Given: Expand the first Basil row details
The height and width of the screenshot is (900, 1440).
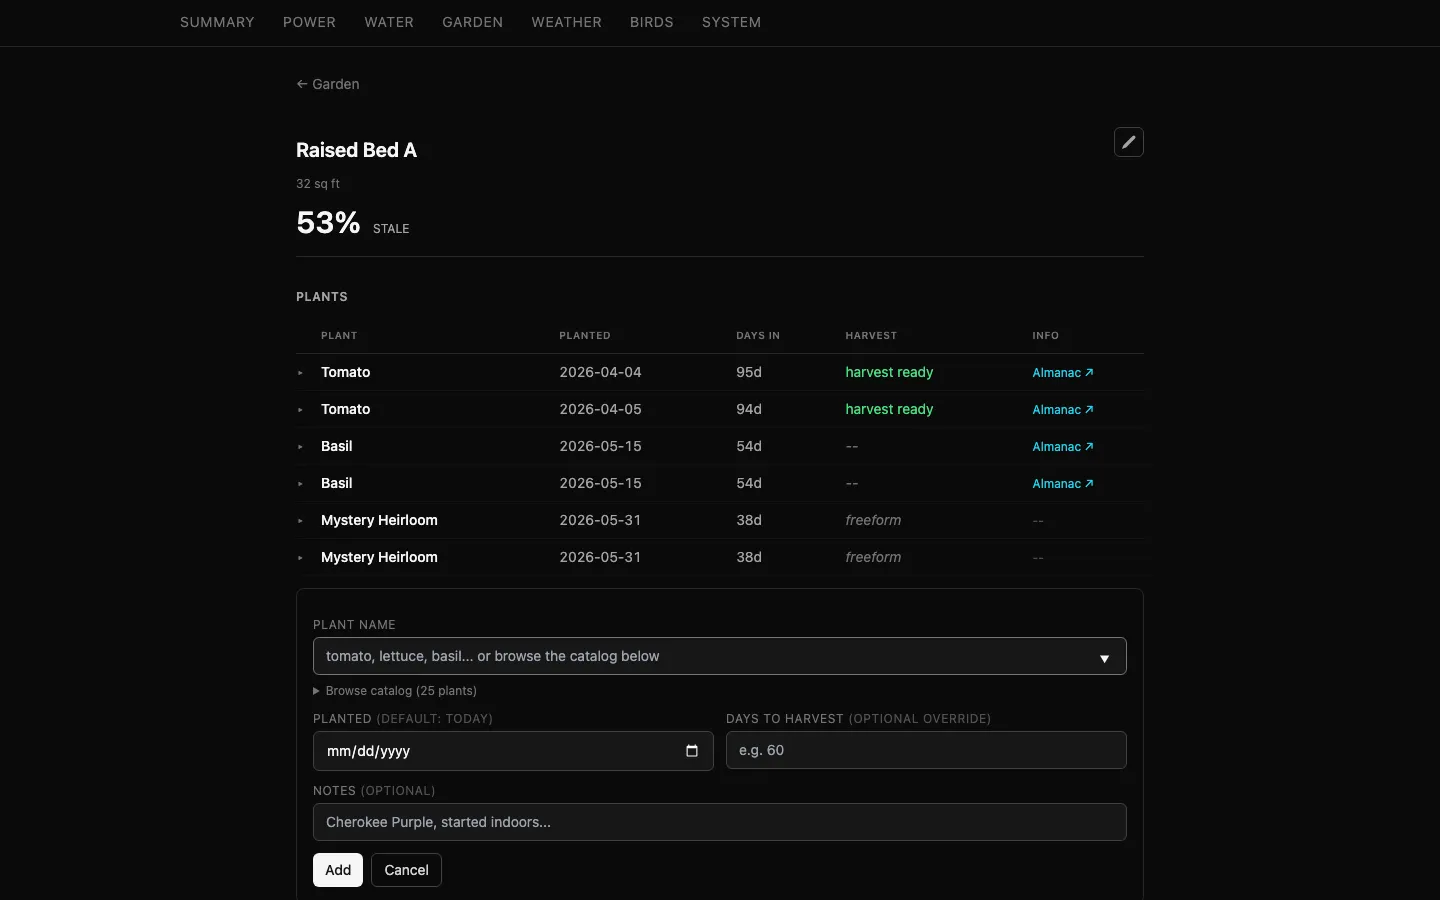Looking at the screenshot, I should pos(300,447).
